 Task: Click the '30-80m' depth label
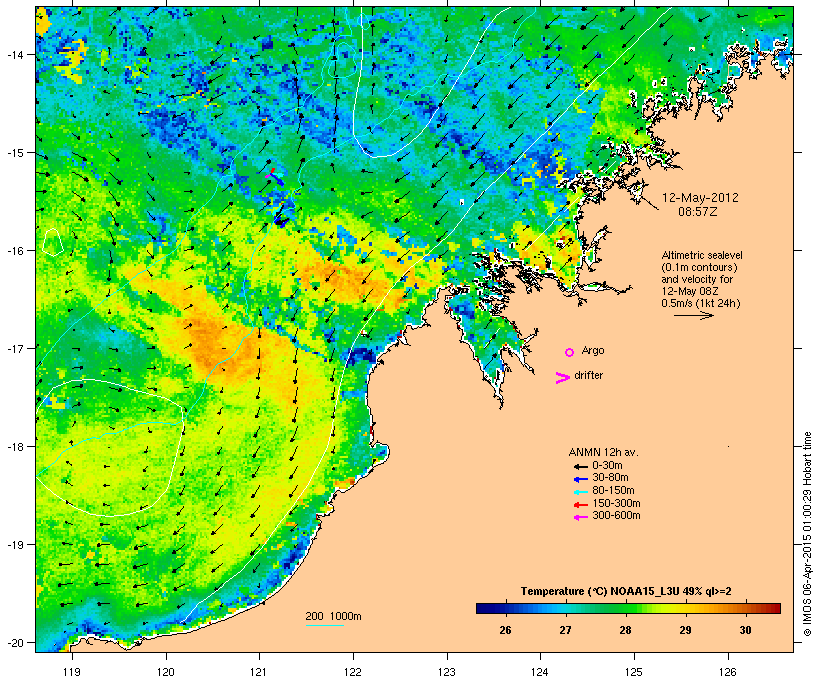coord(610,478)
